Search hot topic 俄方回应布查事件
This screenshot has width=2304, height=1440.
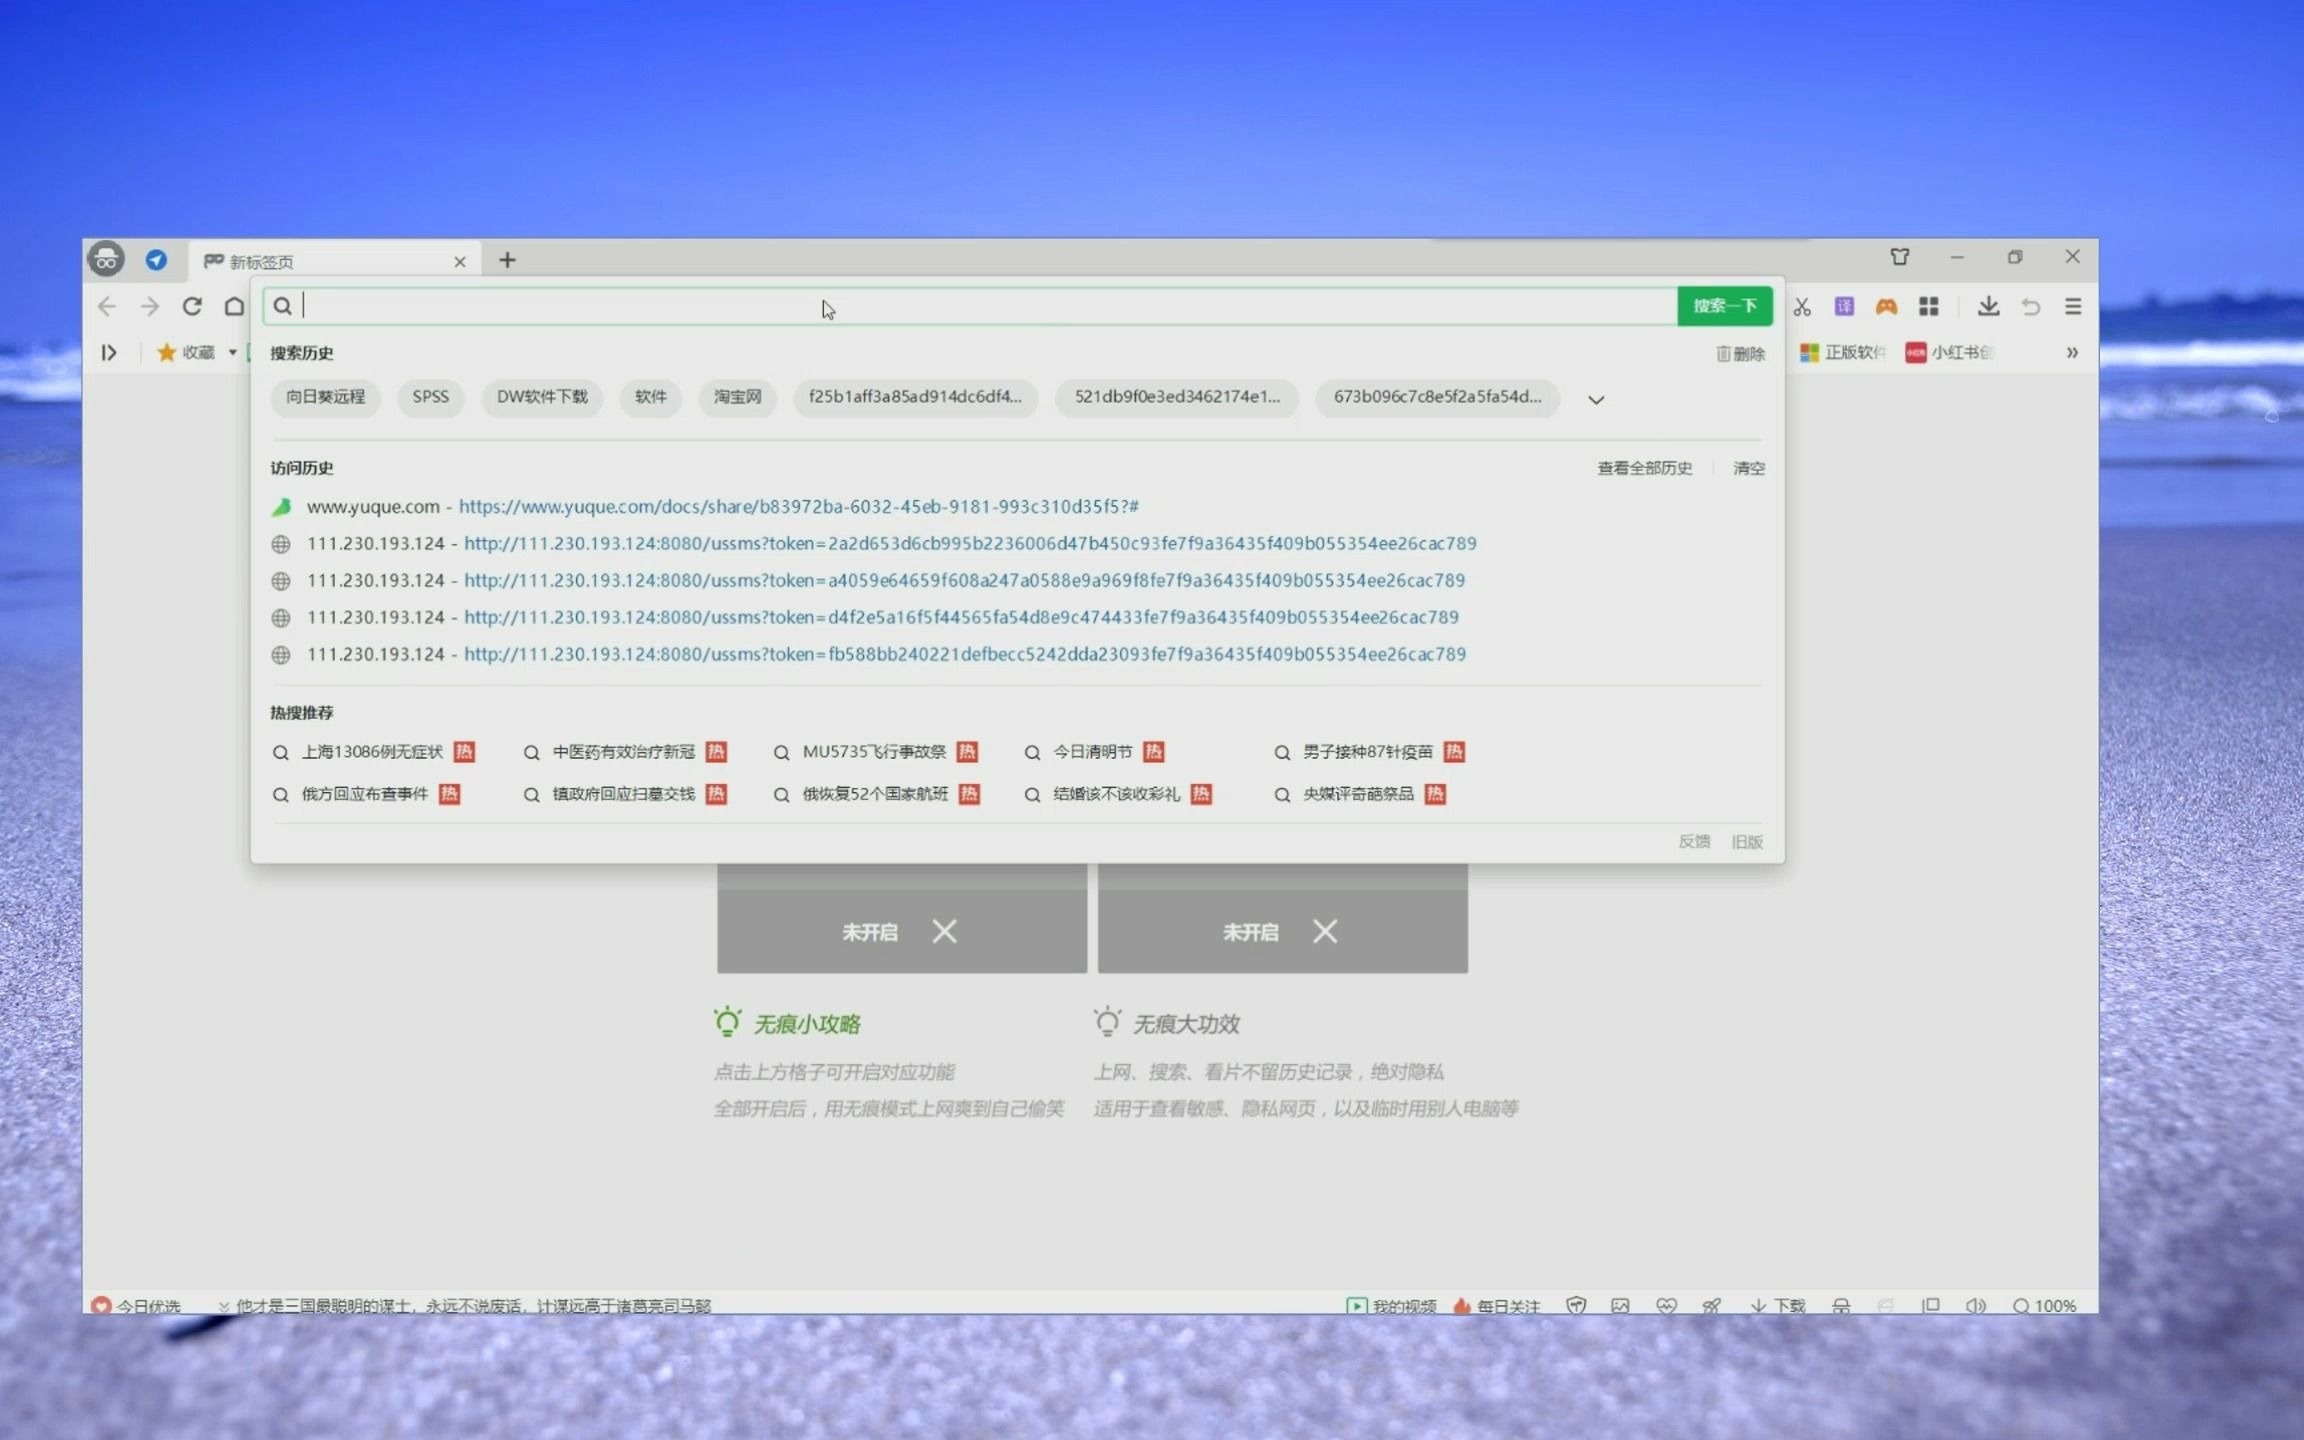click(x=366, y=794)
